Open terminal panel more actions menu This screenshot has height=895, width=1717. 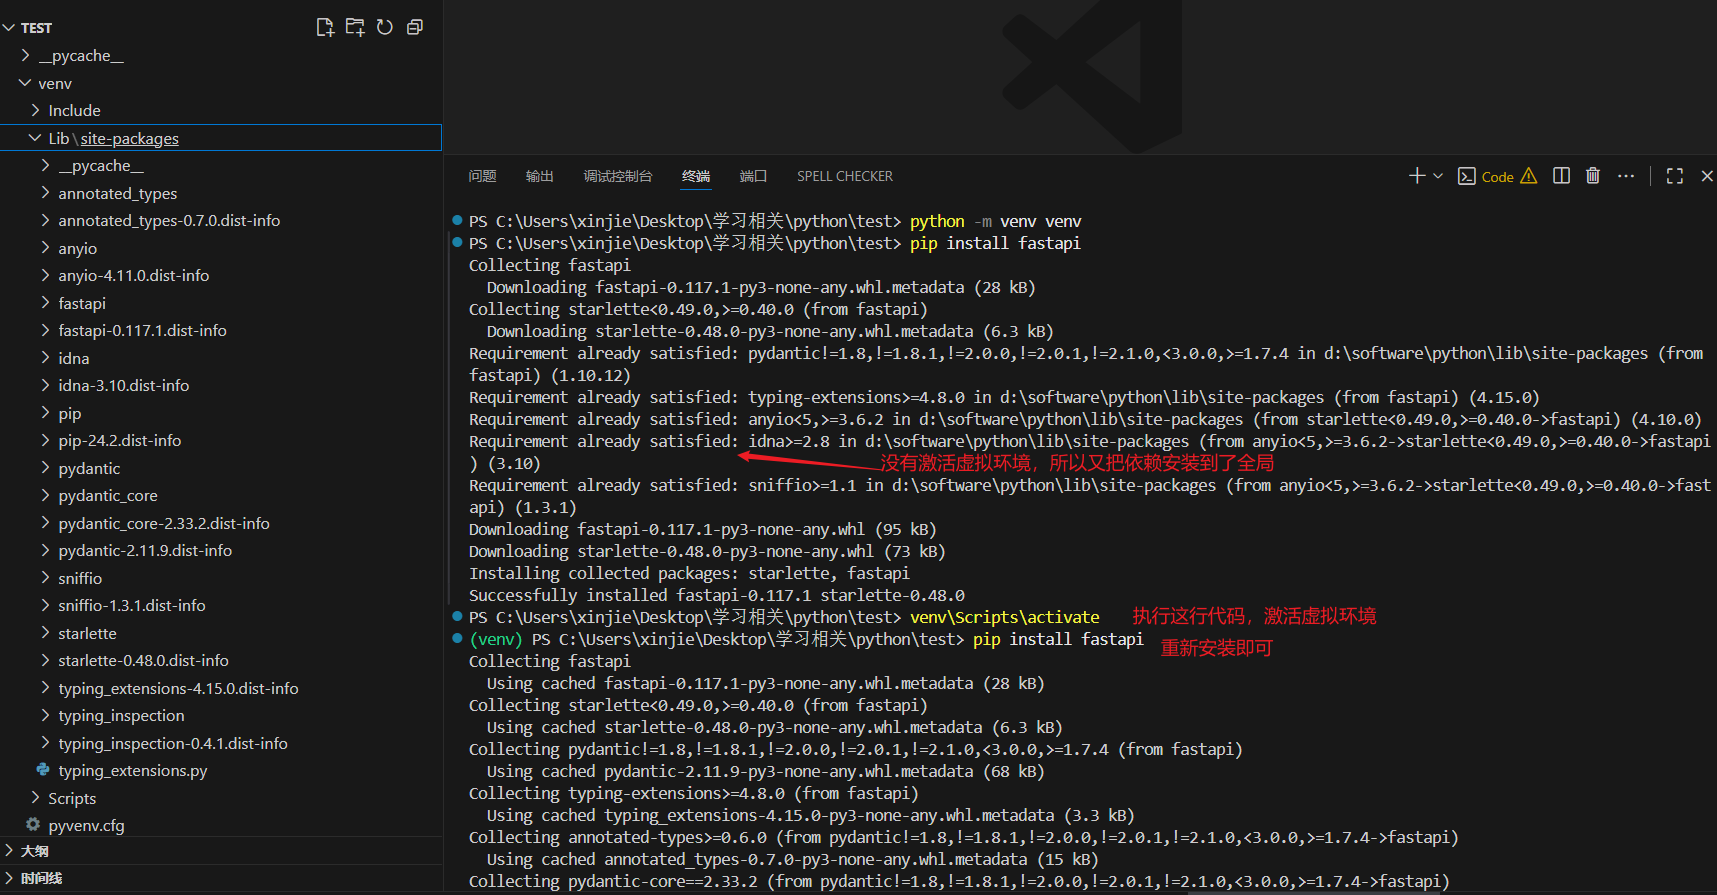(x=1626, y=176)
